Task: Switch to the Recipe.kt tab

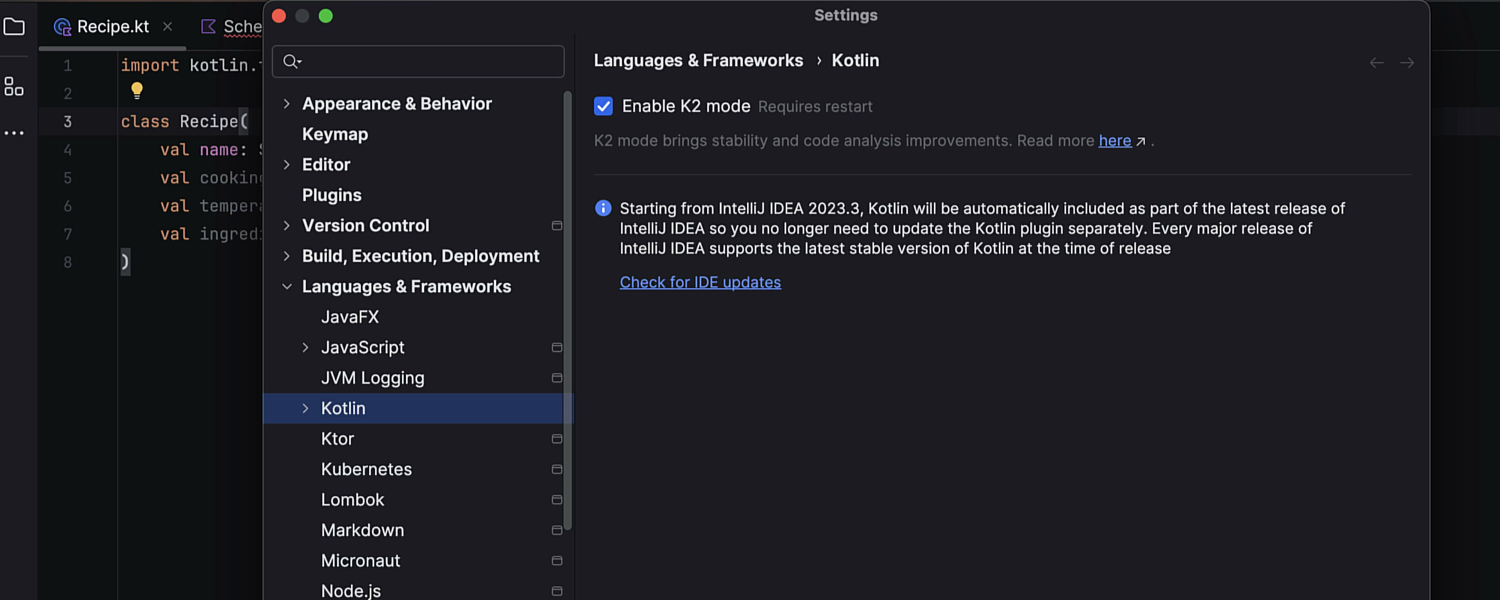Action: coord(112,27)
